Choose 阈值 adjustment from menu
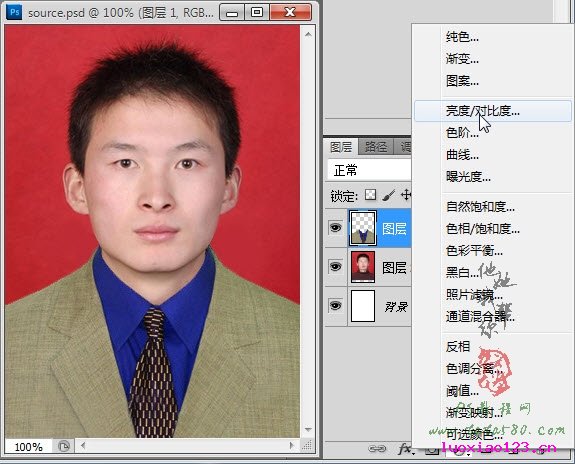 pos(462,391)
